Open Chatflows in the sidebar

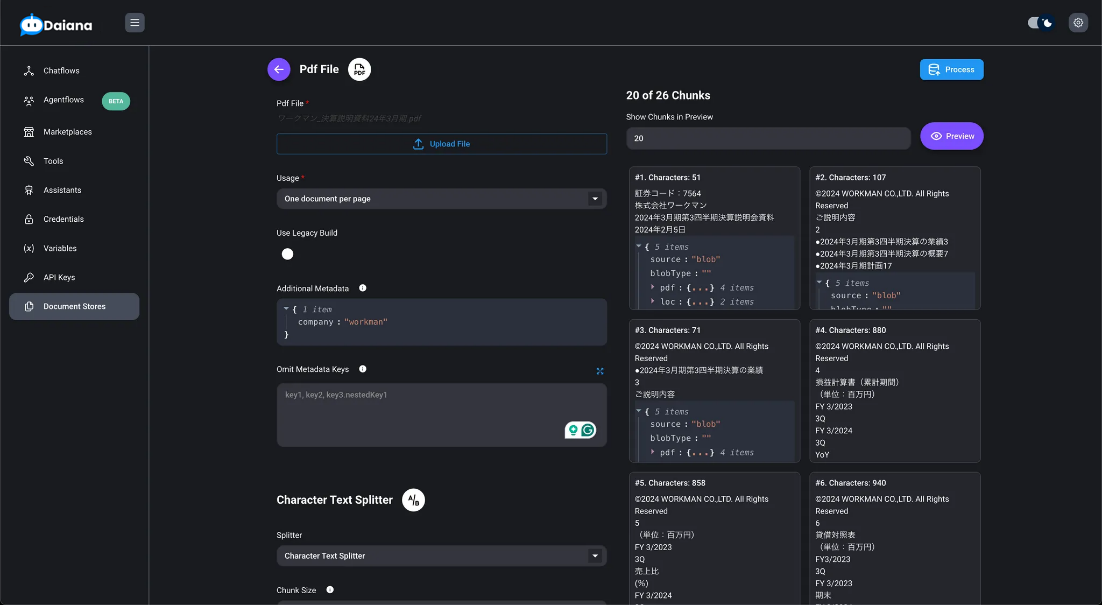click(61, 71)
